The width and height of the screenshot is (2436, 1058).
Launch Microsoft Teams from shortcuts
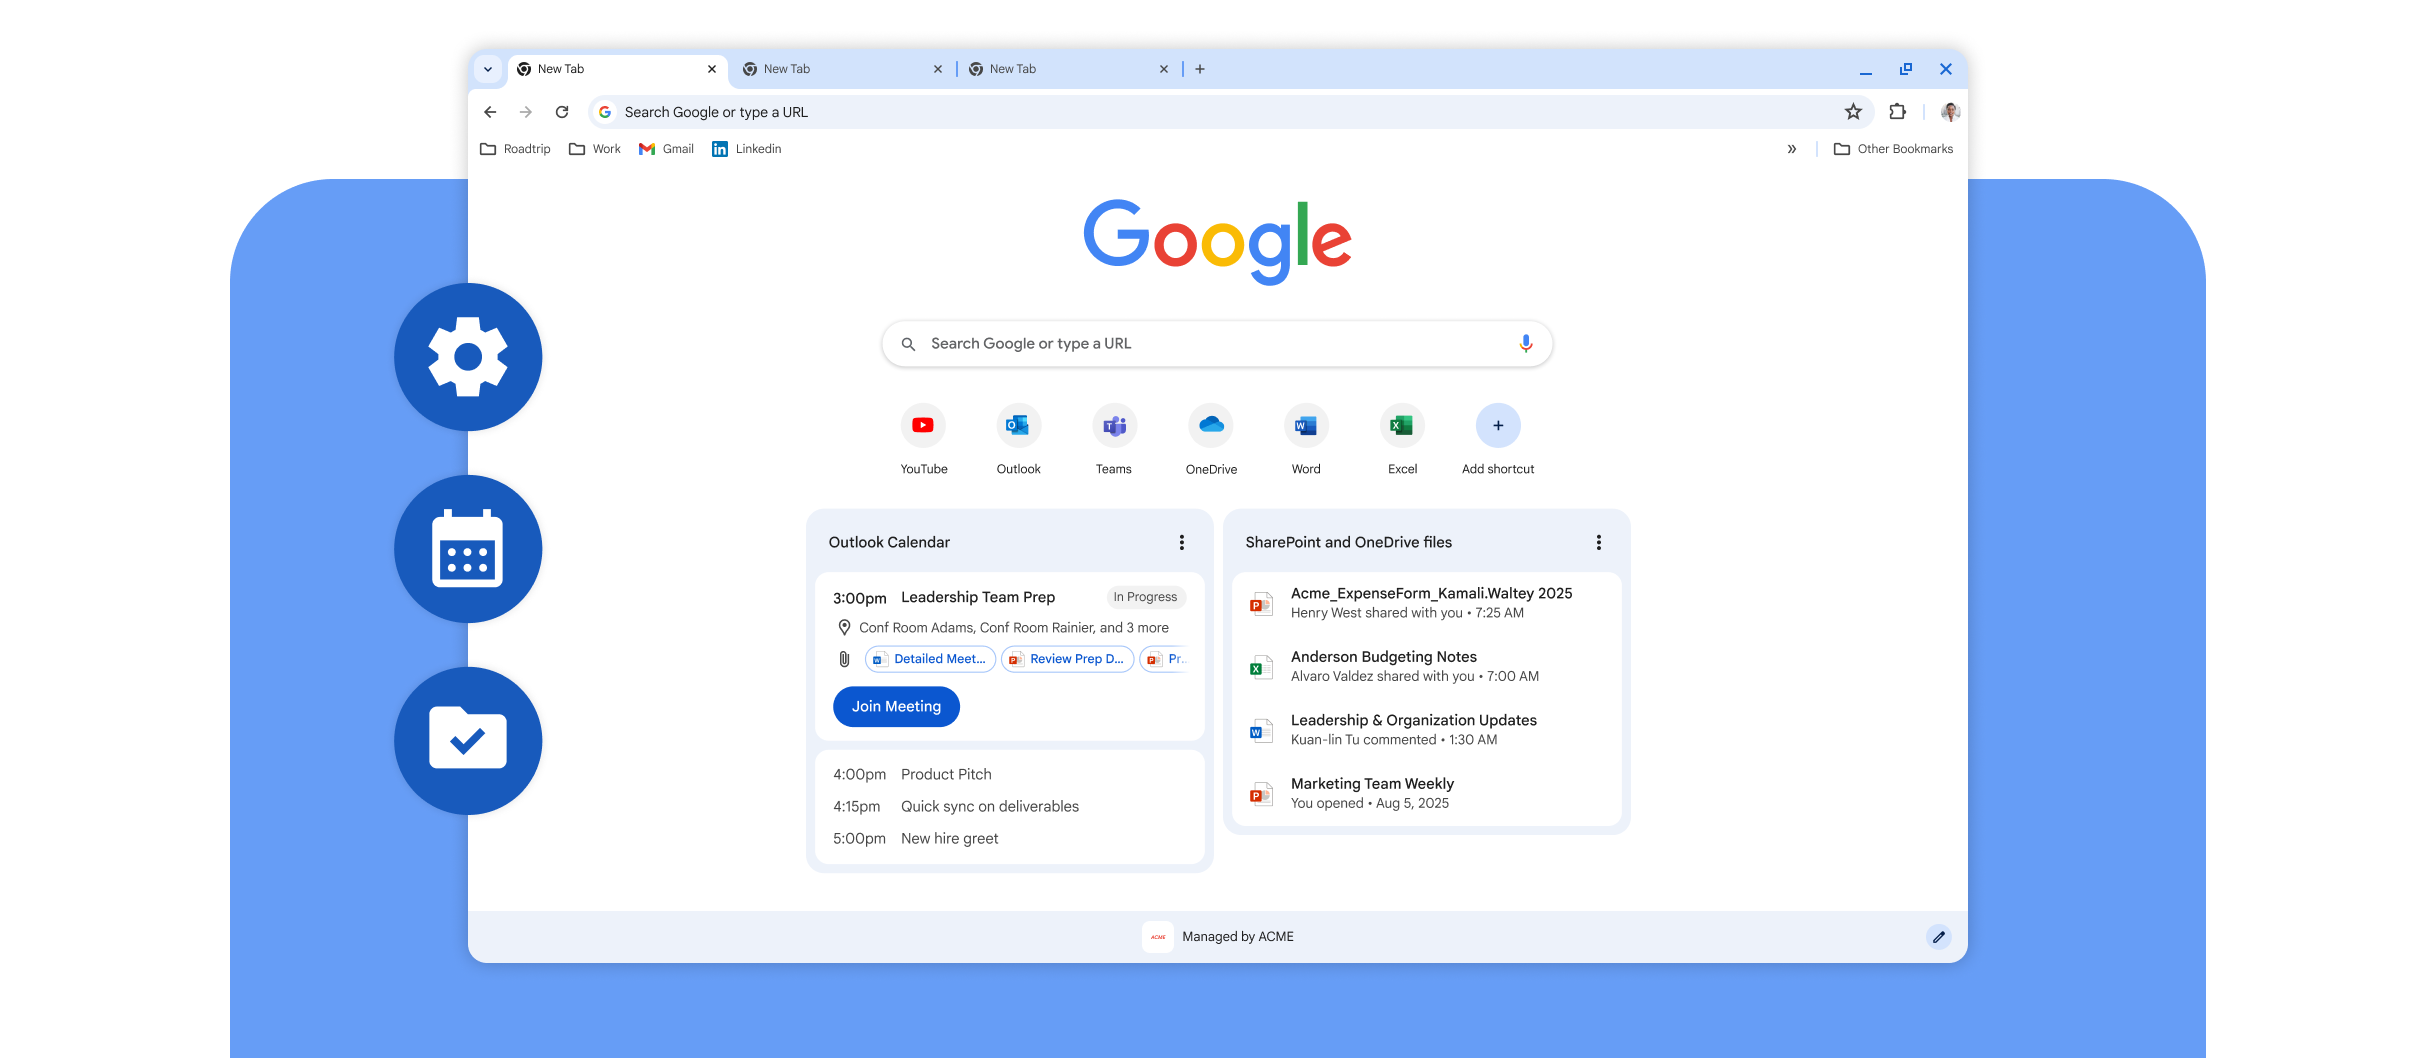click(1113, 425)
